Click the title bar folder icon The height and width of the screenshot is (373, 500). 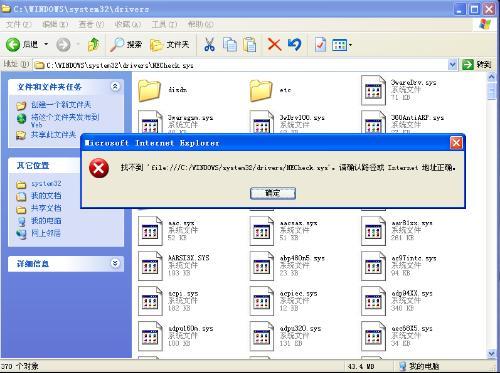tap(6, 8)
